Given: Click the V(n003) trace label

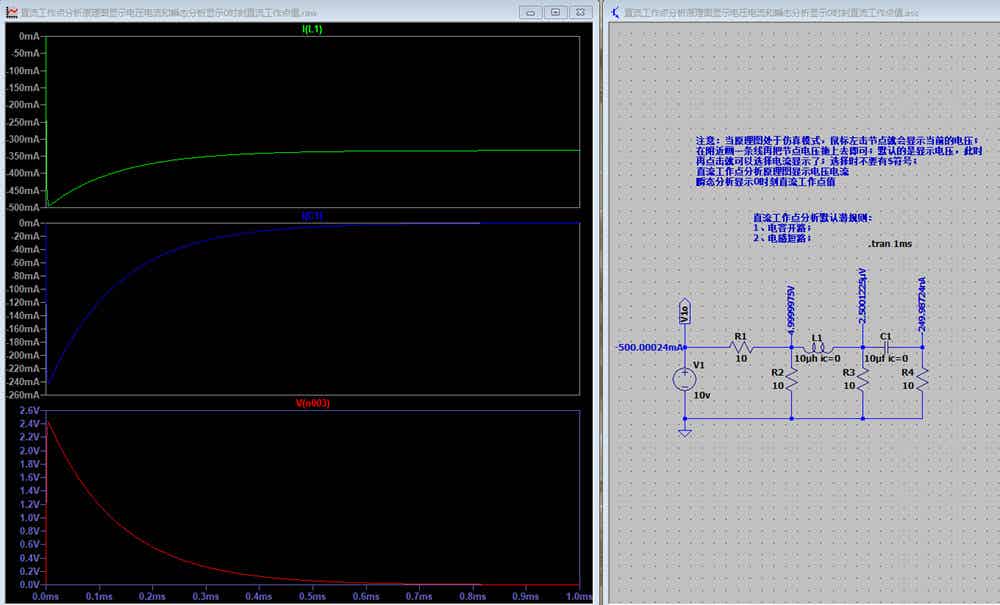Looking at the screenshot, I should [x=312, y=403].
